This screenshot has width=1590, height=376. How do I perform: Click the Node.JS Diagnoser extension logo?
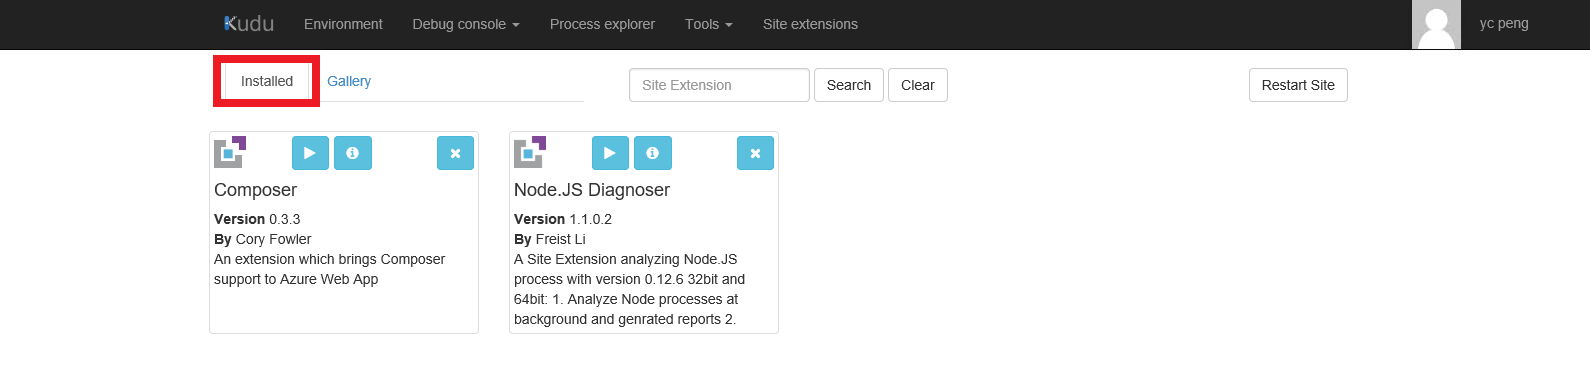pos(530,152)
